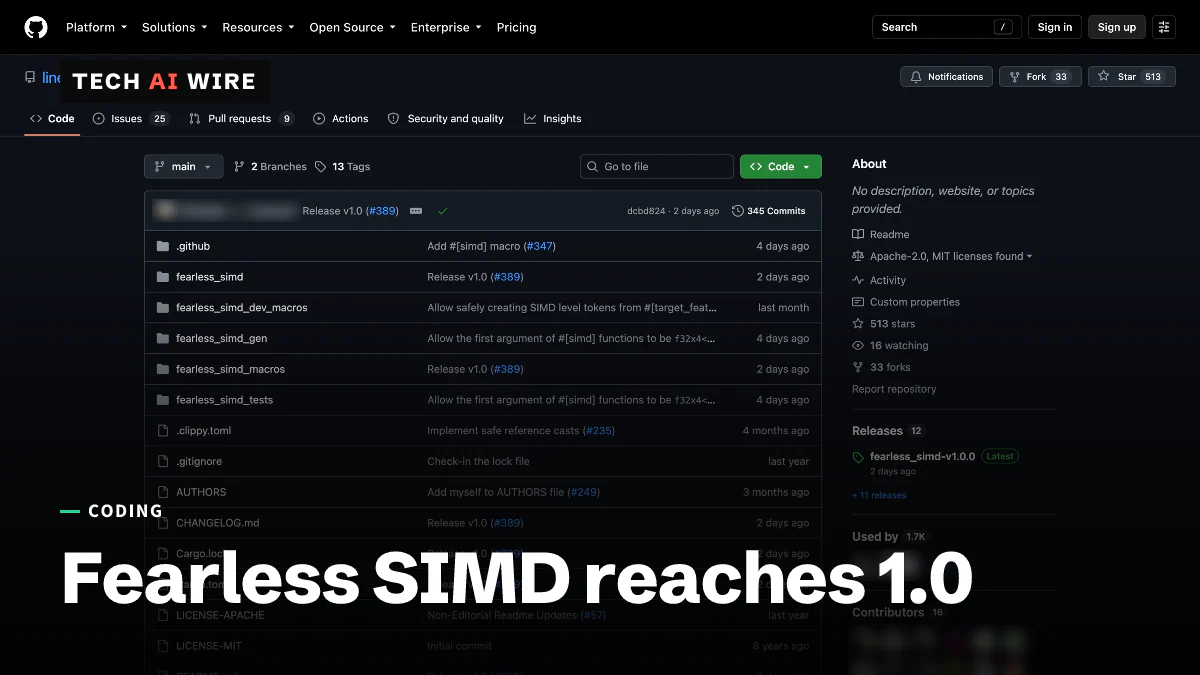Image resolution: width=1200 pixels, height=675 pixels.
Task: View the commit status checkmark
Action: [442, 211]
